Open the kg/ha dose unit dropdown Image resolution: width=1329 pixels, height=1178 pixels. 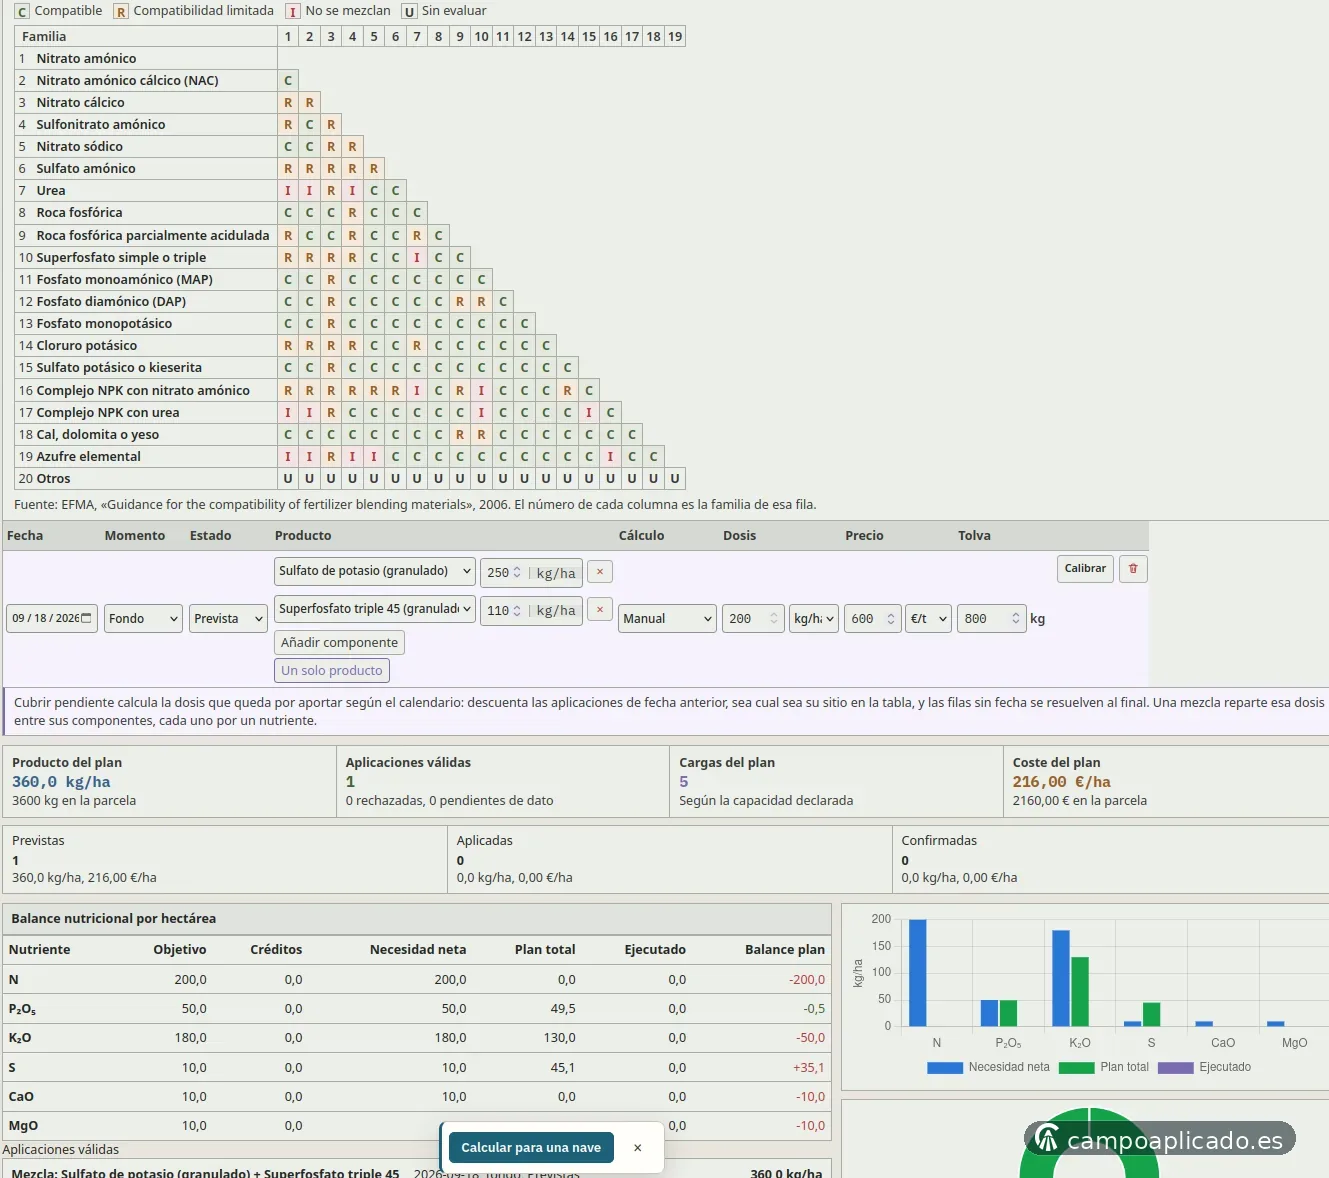click(x=814, y=619)
